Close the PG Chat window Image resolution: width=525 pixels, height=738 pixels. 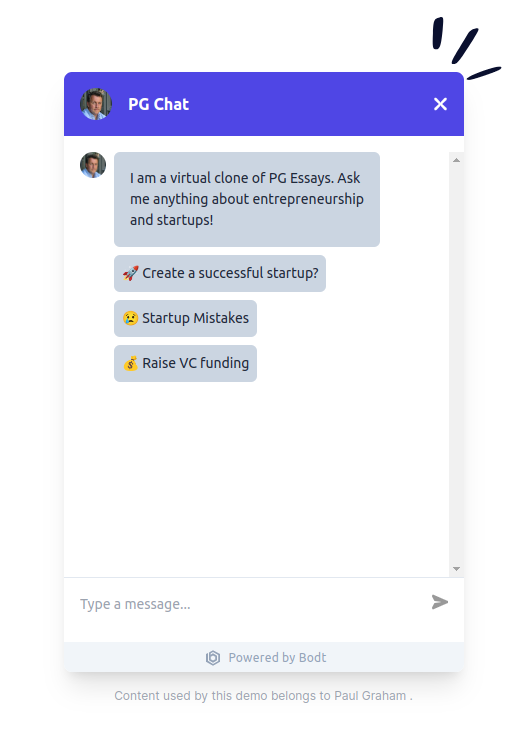(x=440, y=104)
